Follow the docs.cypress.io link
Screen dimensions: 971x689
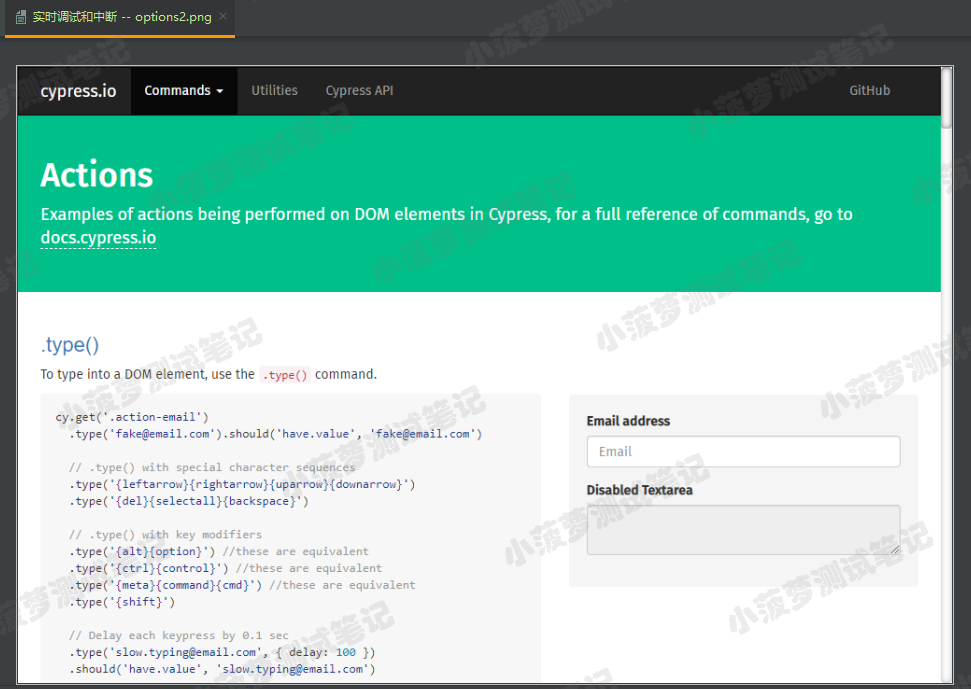(x=98, y=238)
